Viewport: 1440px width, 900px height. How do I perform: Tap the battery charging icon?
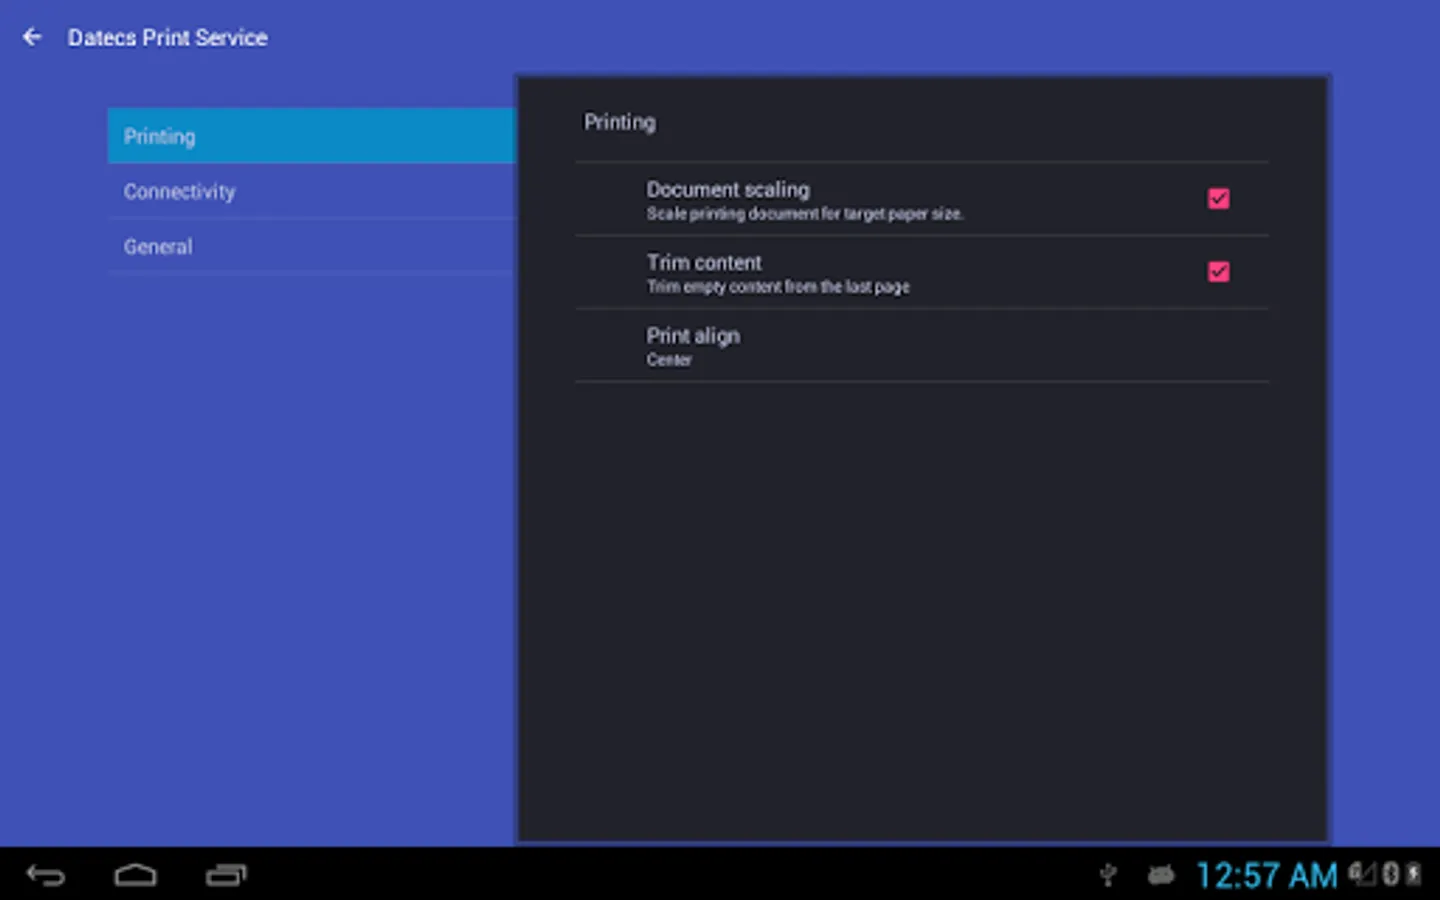pos(1413,874)
